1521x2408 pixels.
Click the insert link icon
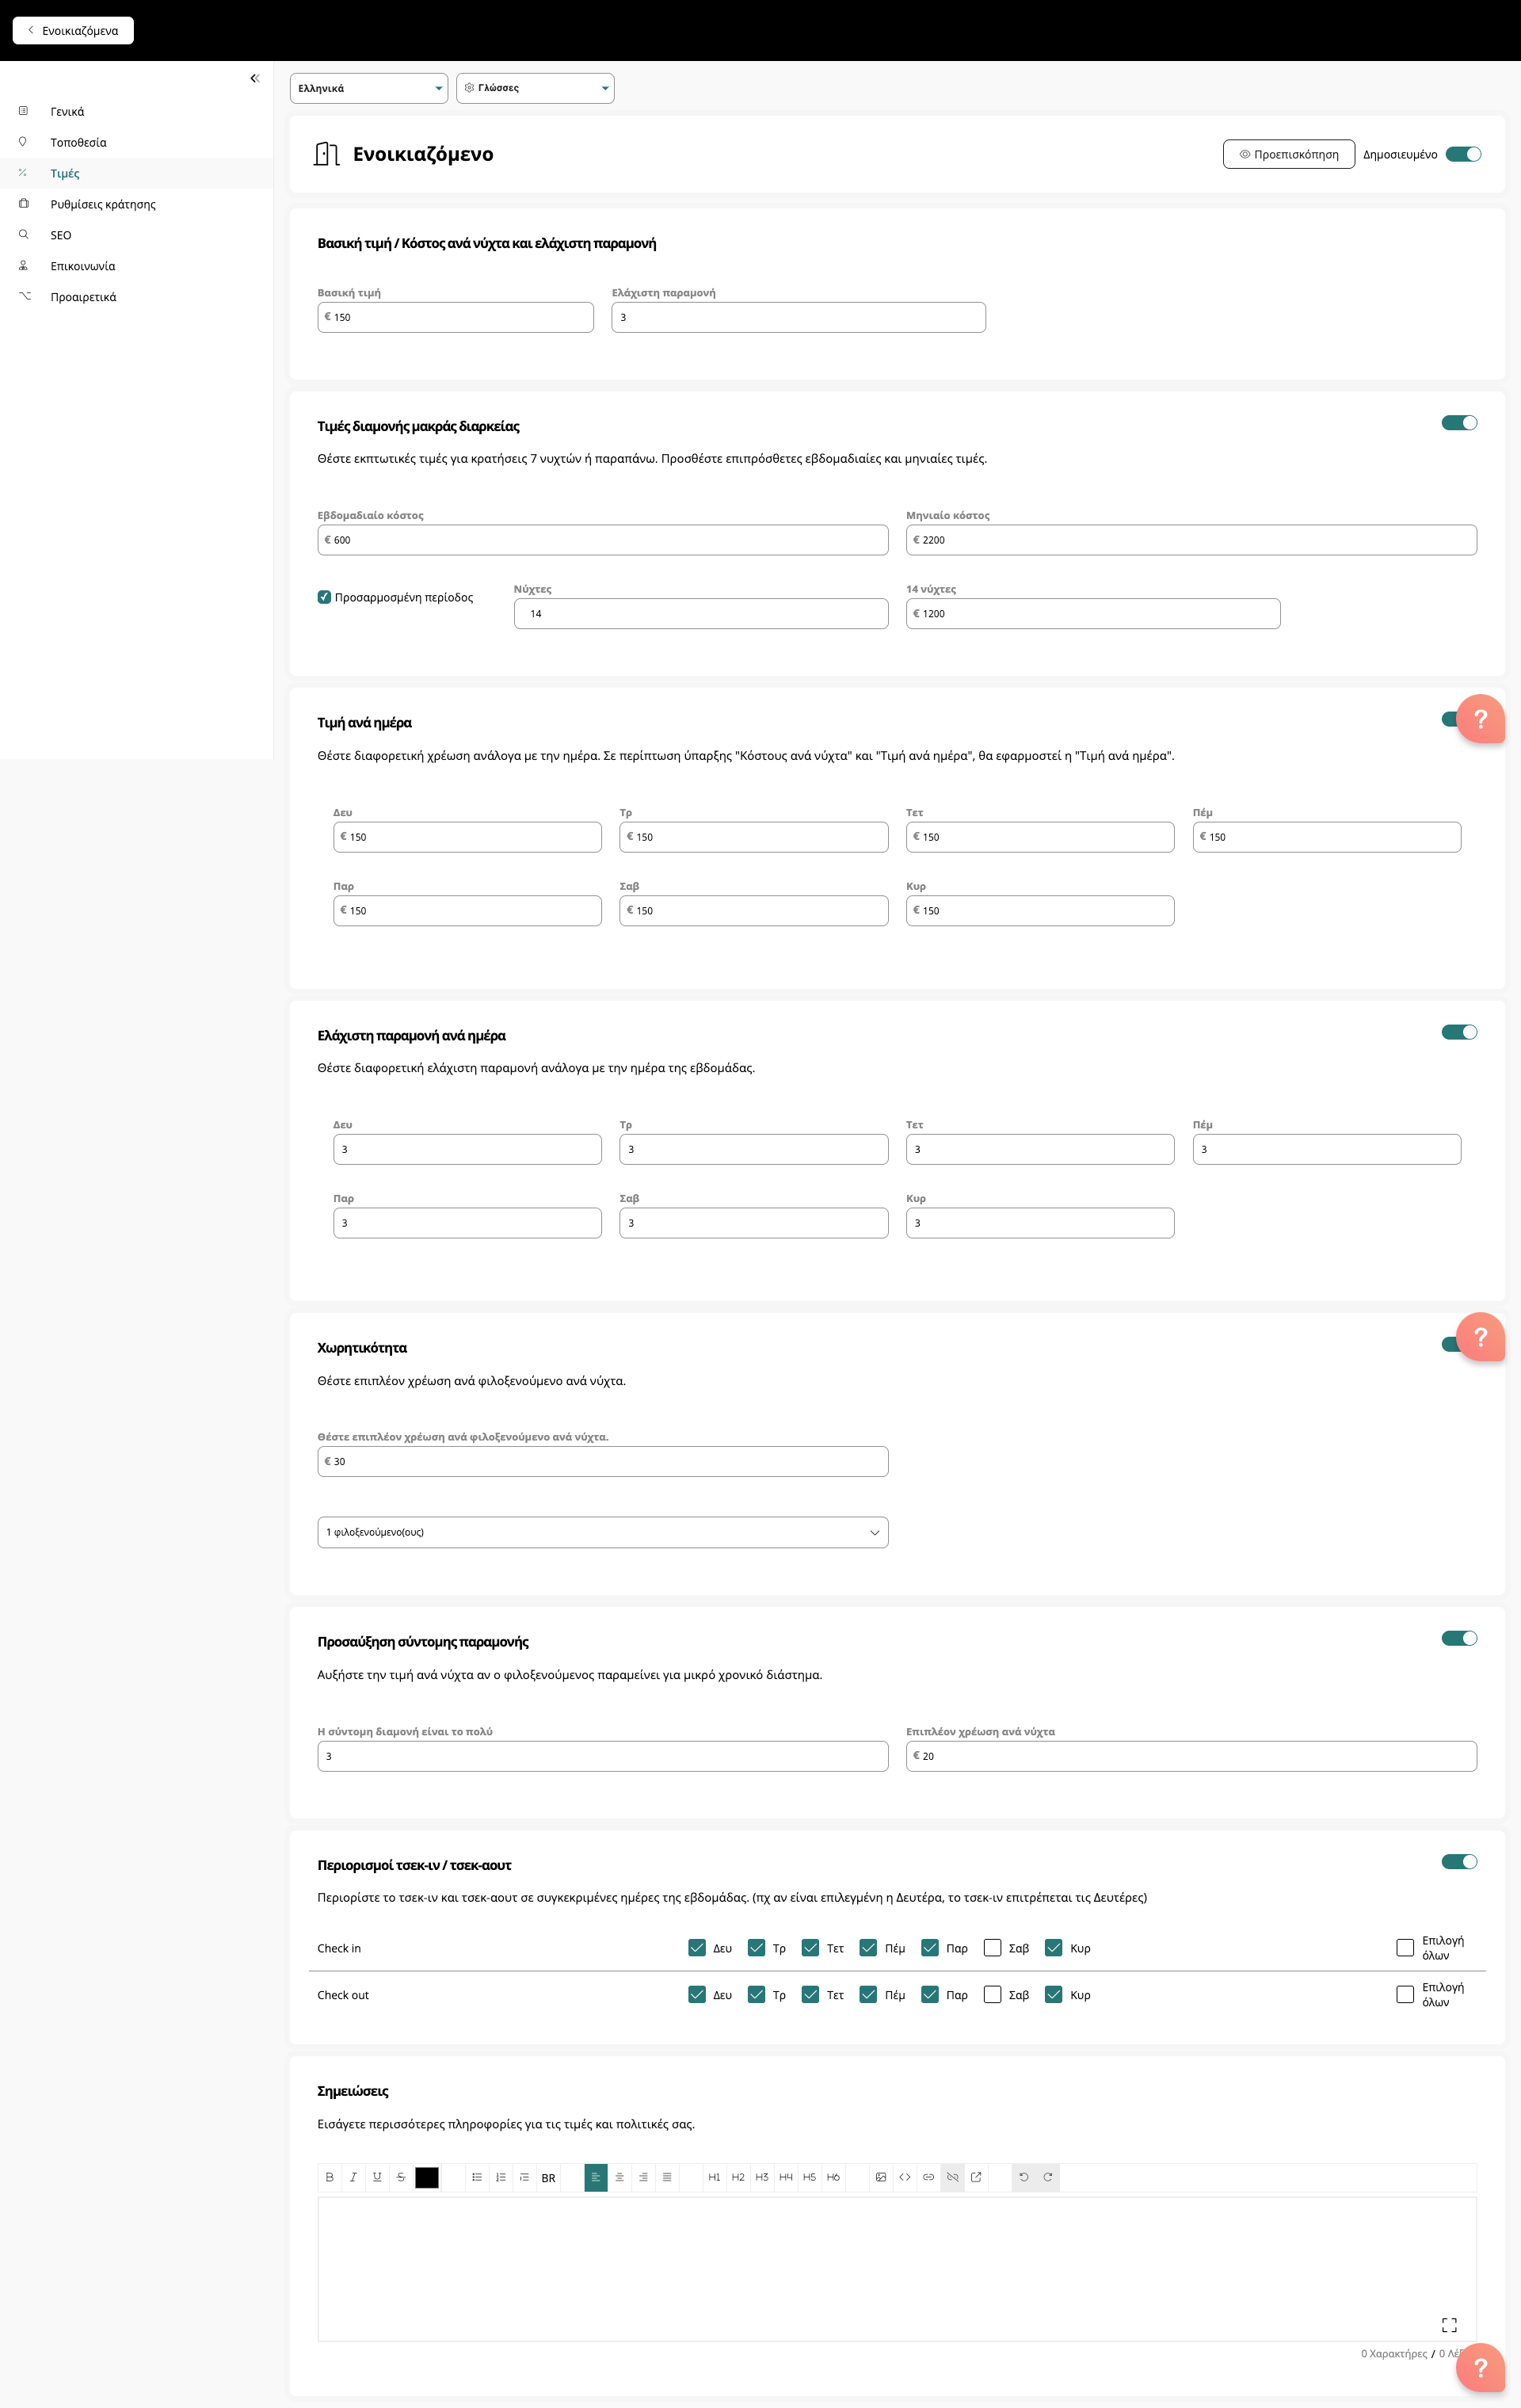click(x=929, y=2177)
